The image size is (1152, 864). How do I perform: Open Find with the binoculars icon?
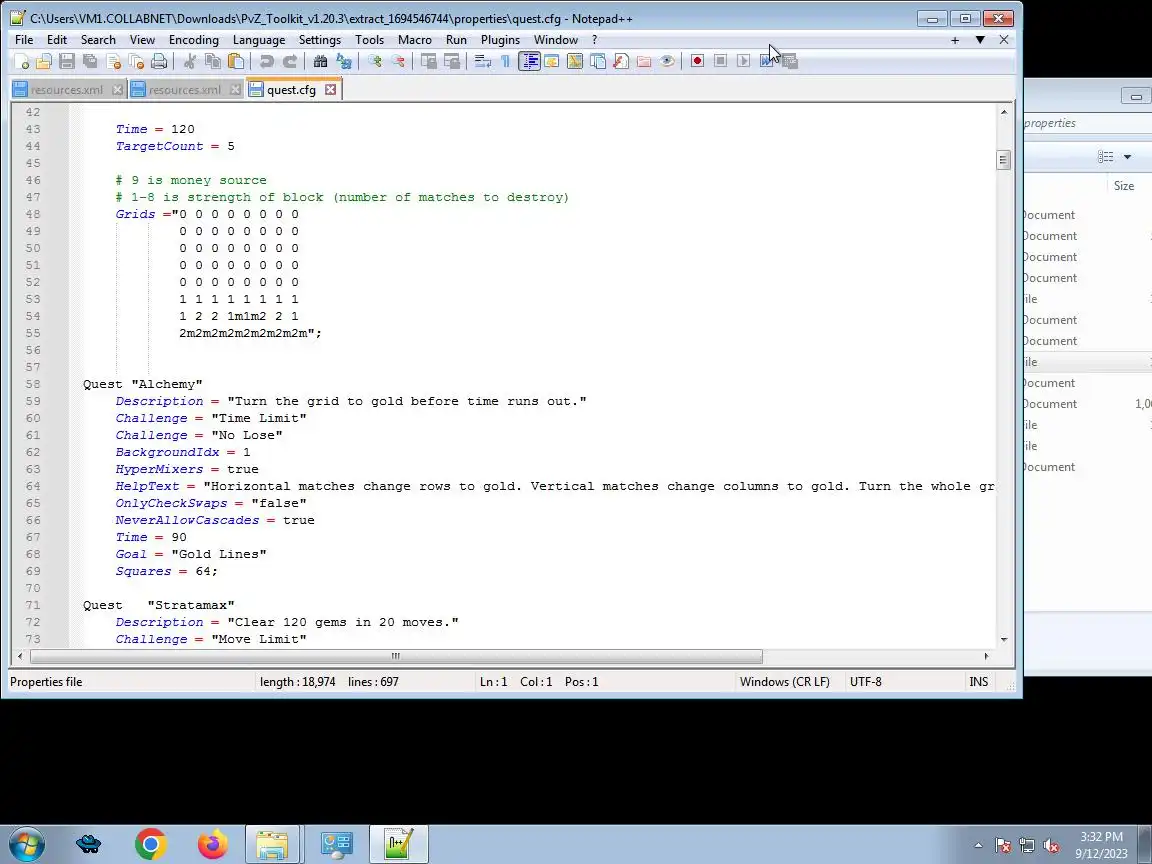(320, 61)
